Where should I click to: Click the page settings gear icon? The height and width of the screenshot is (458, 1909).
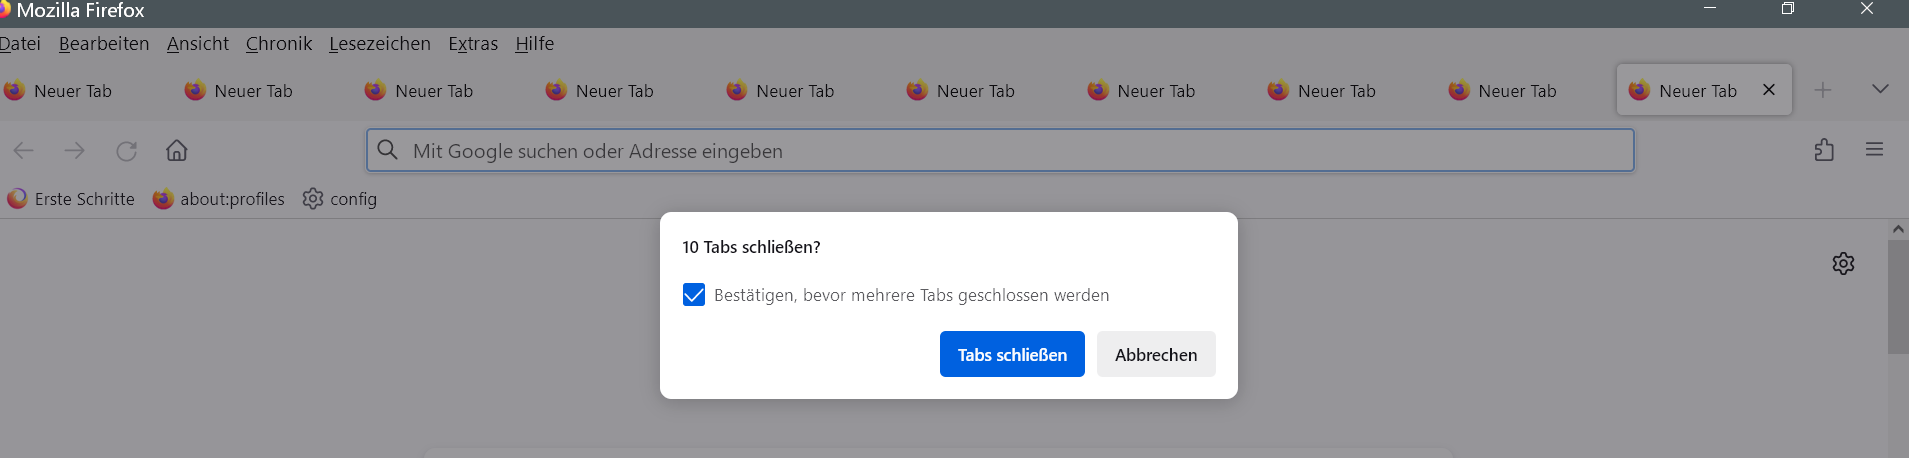click(1843, 263)
